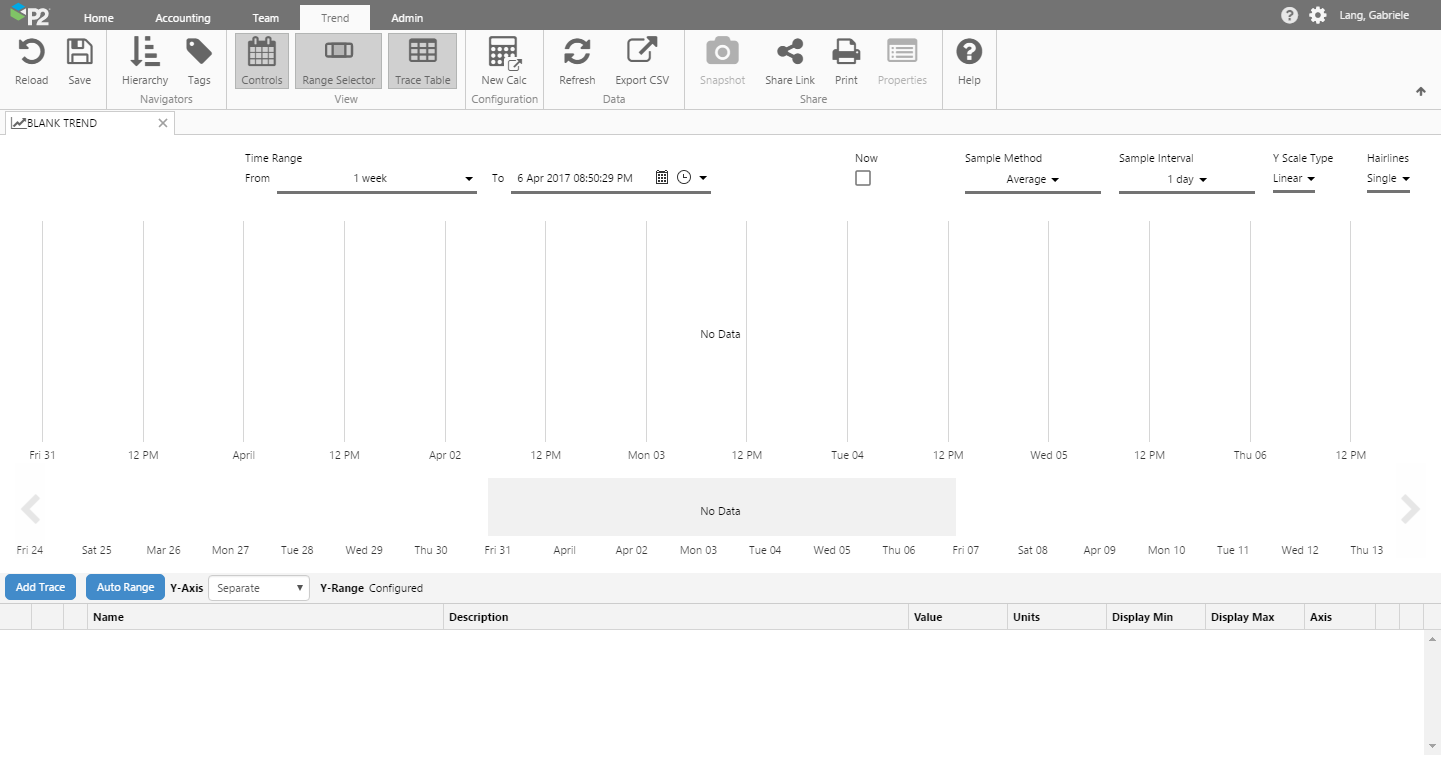
Task: Save the trend using the Save icon
Action: click(79, 53)
